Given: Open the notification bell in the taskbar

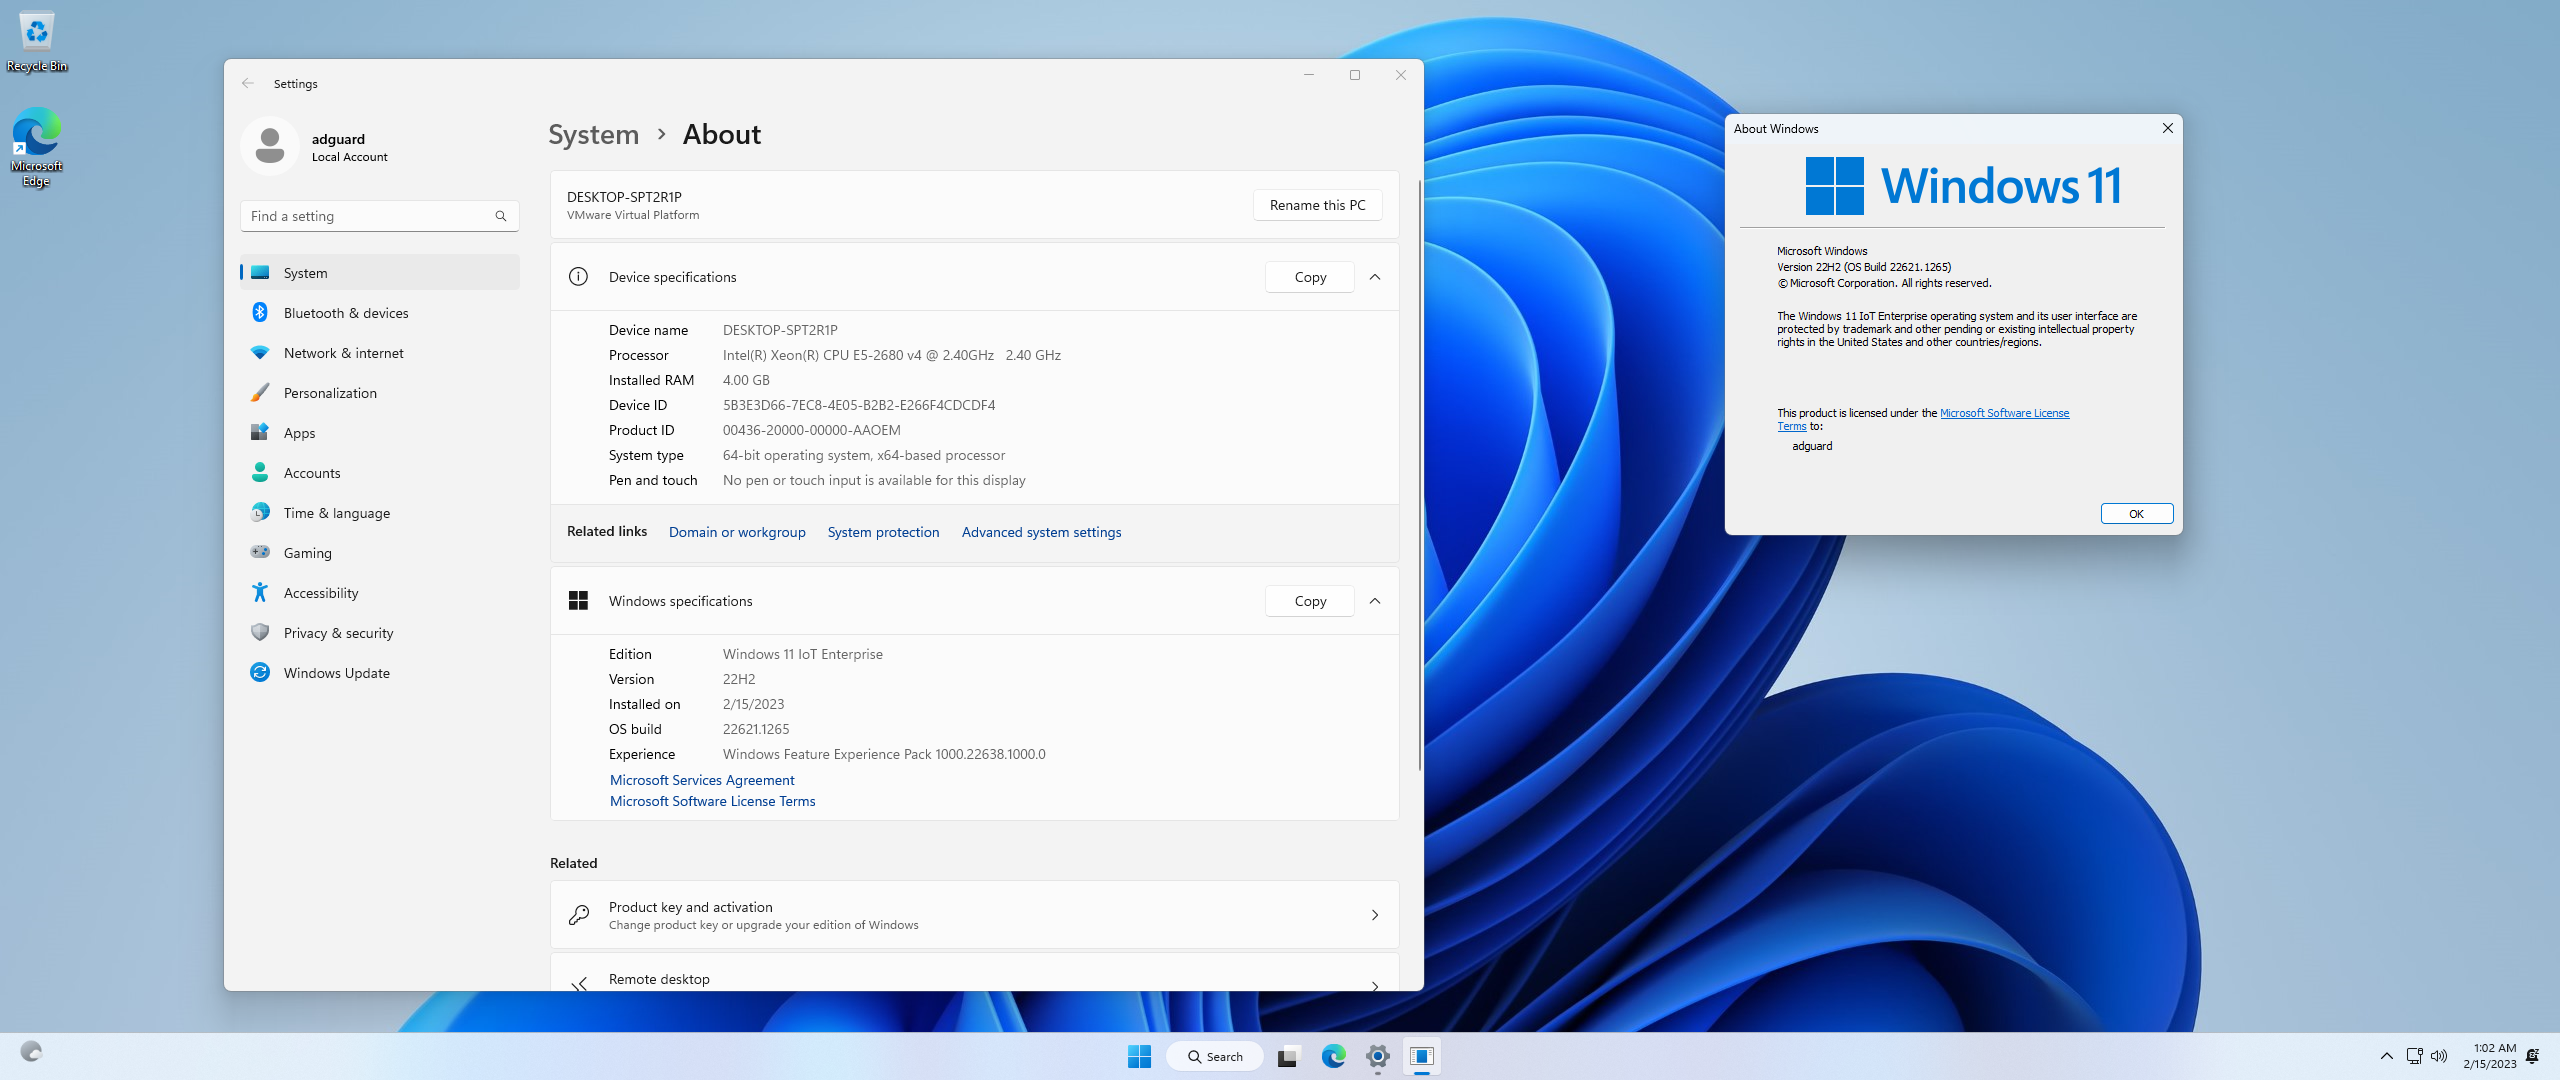Looking at the screenshot, I should click(2533, 1056).
